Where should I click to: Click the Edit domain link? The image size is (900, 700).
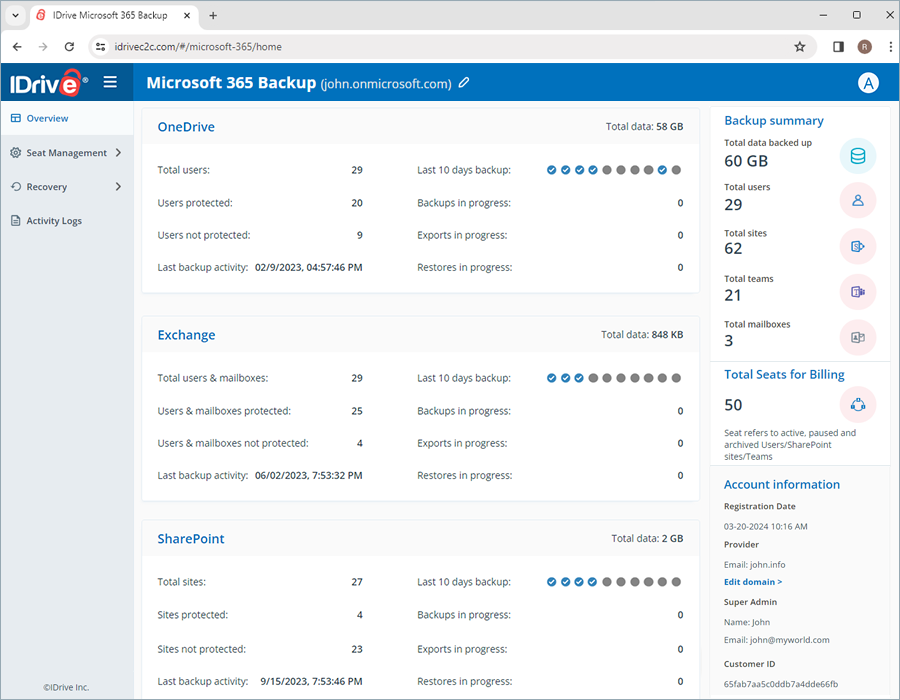tap(752, 582)
